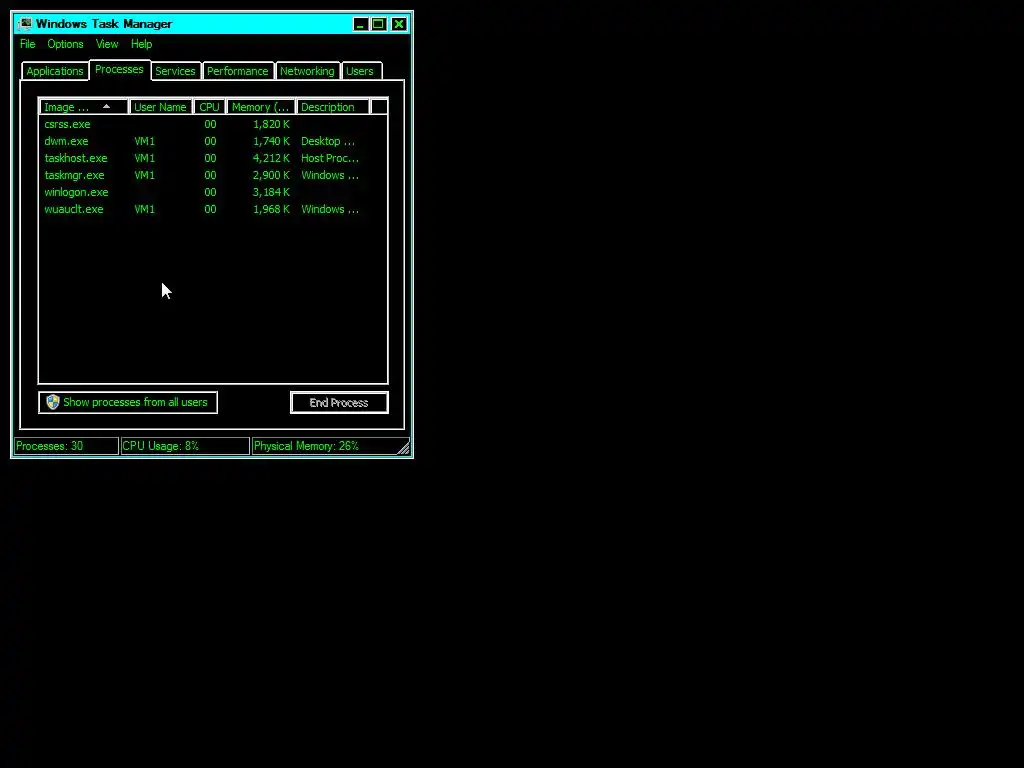Switch to the Services tab
The width and height of the screenshot is (1024, 768).
175,71
